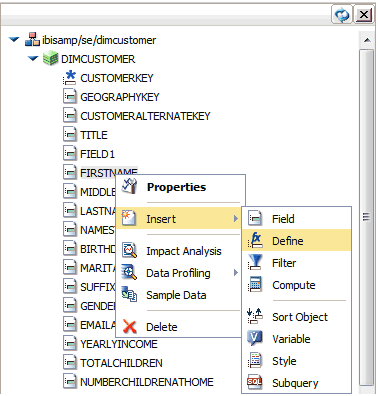Screen dimensions: 378x396
Task: Insert a Style from submenu
Action: point(297,361)
